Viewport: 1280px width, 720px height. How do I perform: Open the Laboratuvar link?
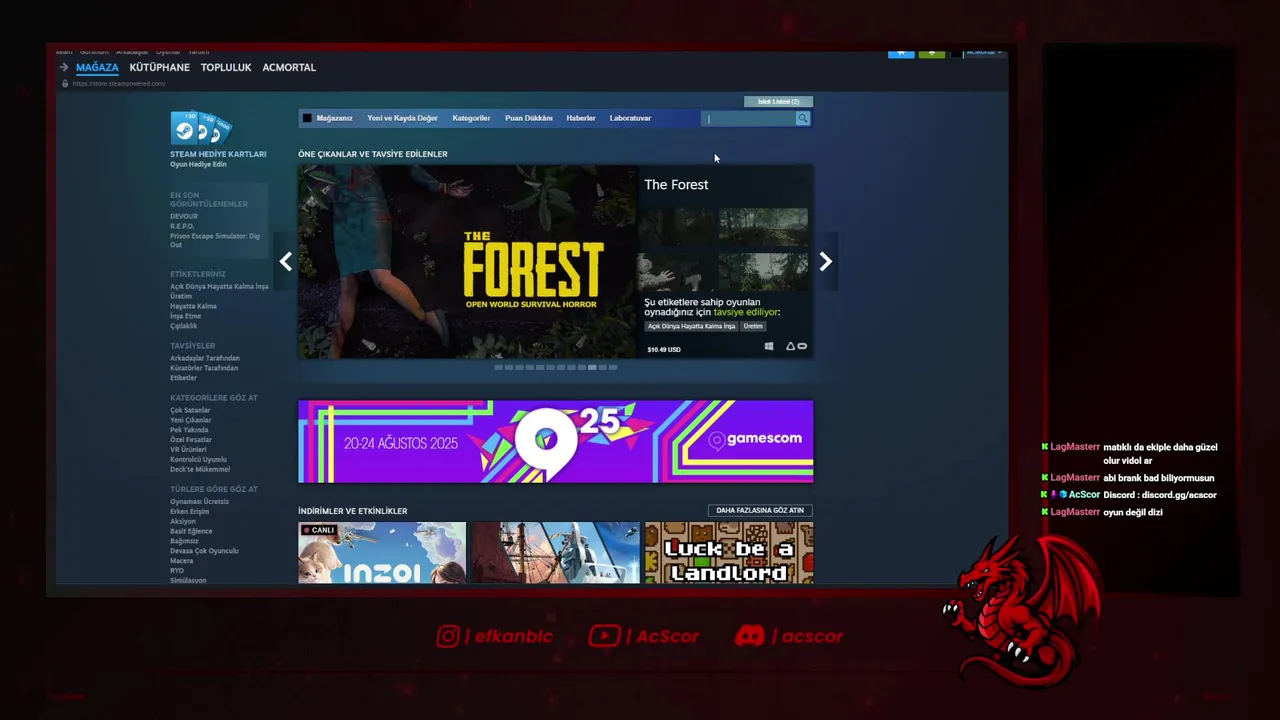(x=630, y=118)
